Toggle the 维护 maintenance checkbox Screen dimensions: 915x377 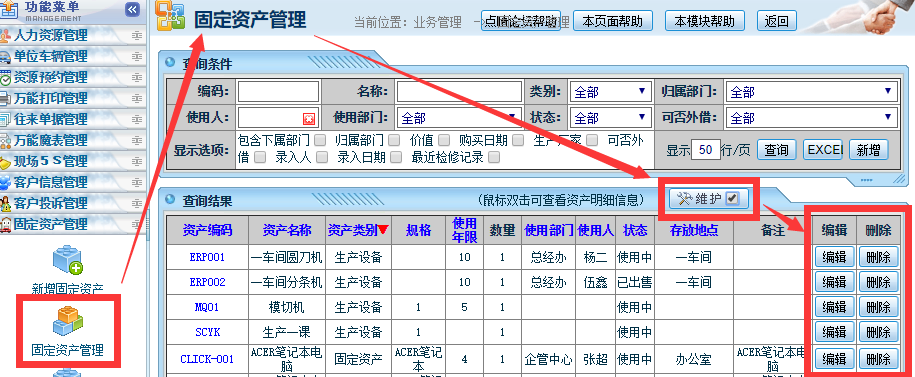coord(733,199)
